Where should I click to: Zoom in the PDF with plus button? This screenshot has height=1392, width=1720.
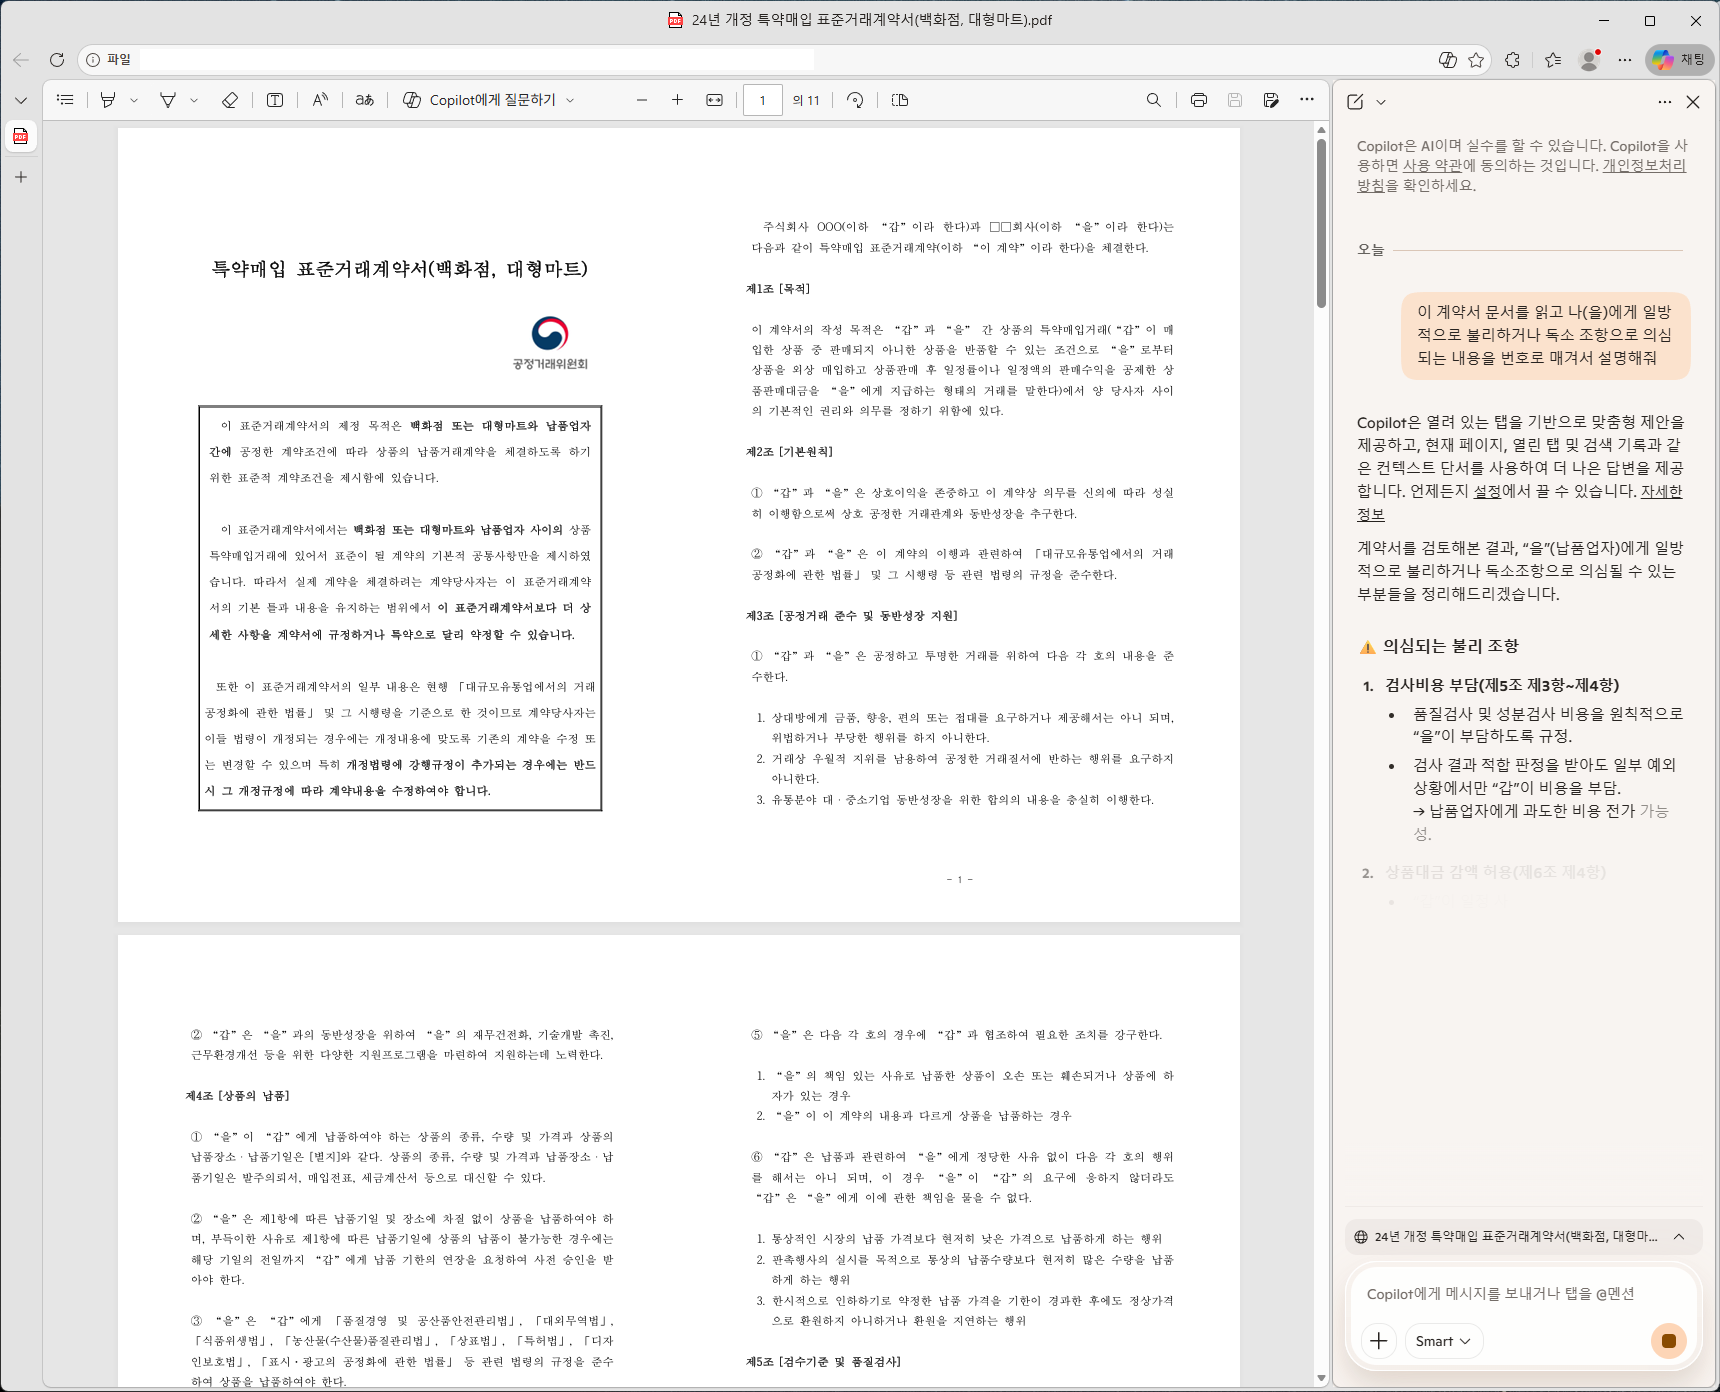[677, 100]
